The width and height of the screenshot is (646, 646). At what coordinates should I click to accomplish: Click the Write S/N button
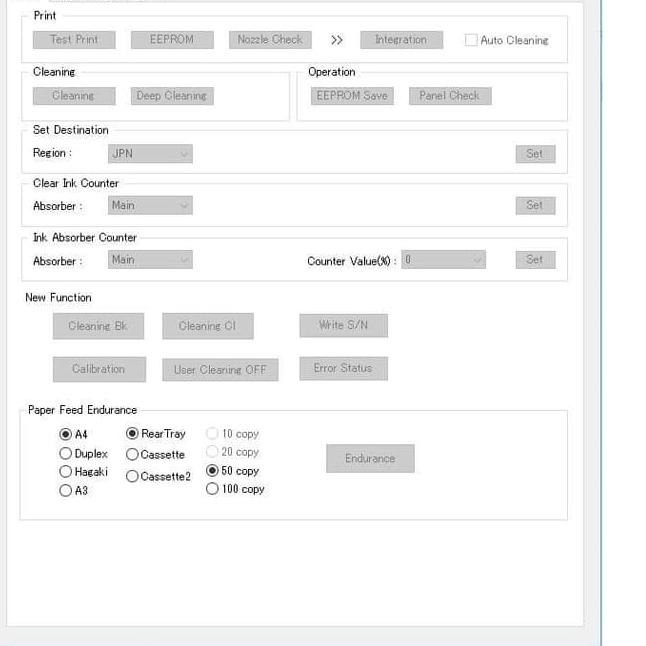pyautogui.click(x=343, y=326)
